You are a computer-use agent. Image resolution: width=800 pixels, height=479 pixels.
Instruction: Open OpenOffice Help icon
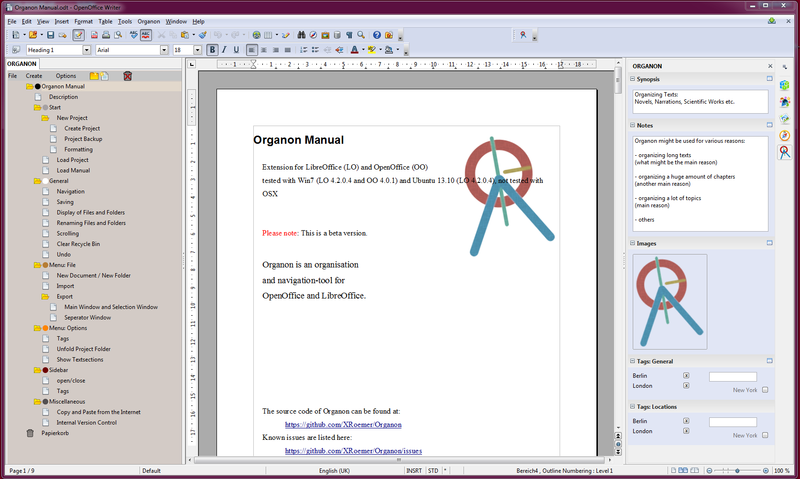377,35
